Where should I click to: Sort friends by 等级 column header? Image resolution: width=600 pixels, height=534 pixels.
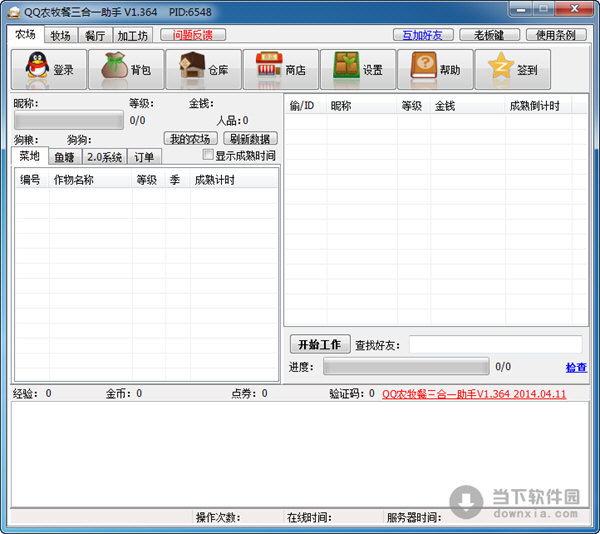click(414, 106)
